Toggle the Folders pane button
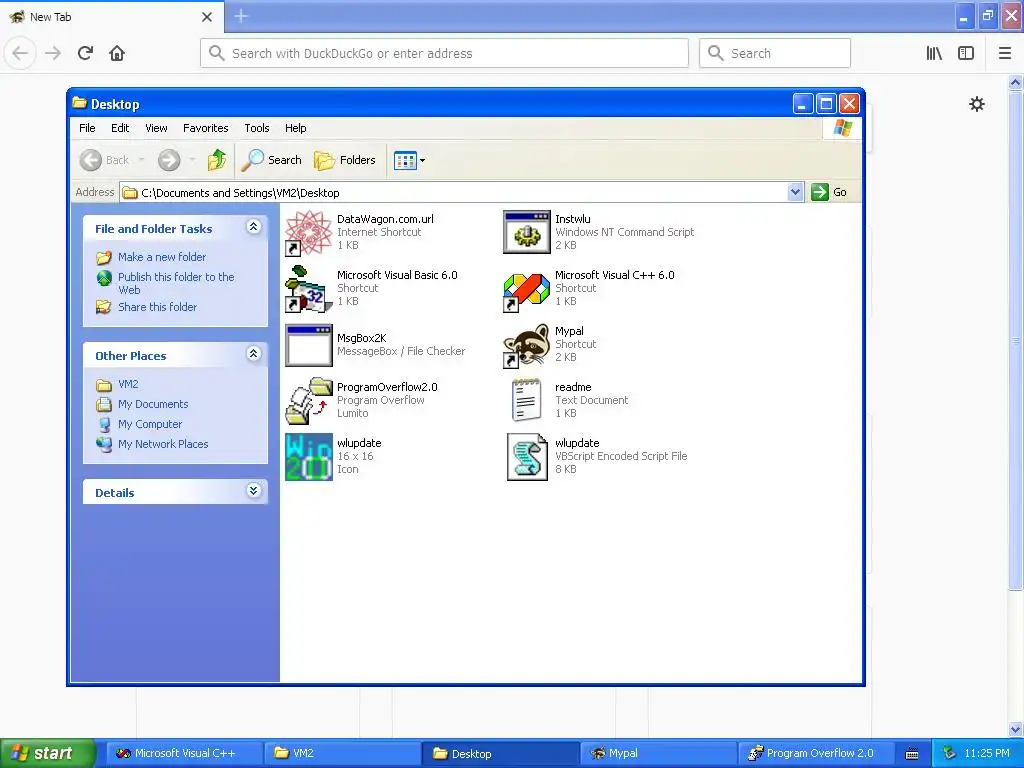The image size is (1024, 768). click(345, 160)
